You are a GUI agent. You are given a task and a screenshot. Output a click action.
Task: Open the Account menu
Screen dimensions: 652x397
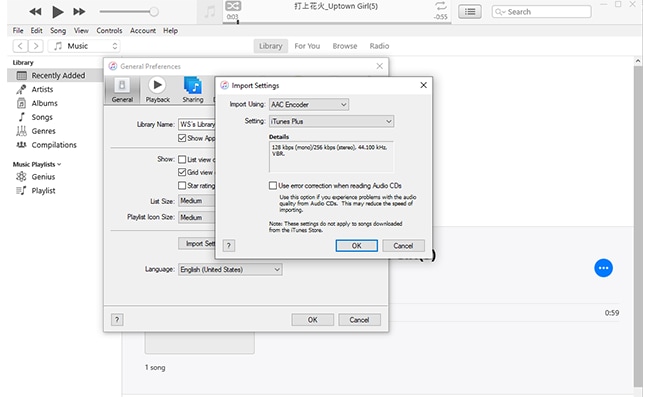[x=143, y=30]
